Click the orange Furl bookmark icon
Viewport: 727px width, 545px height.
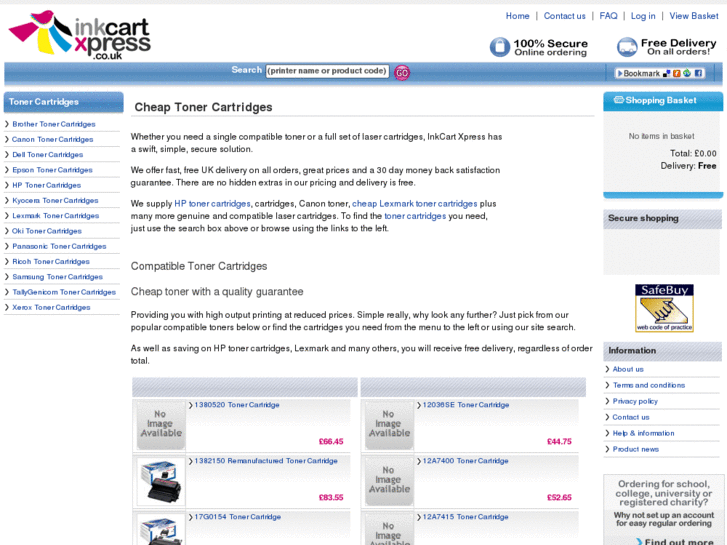pyautogui.click(x=677, y=73)
